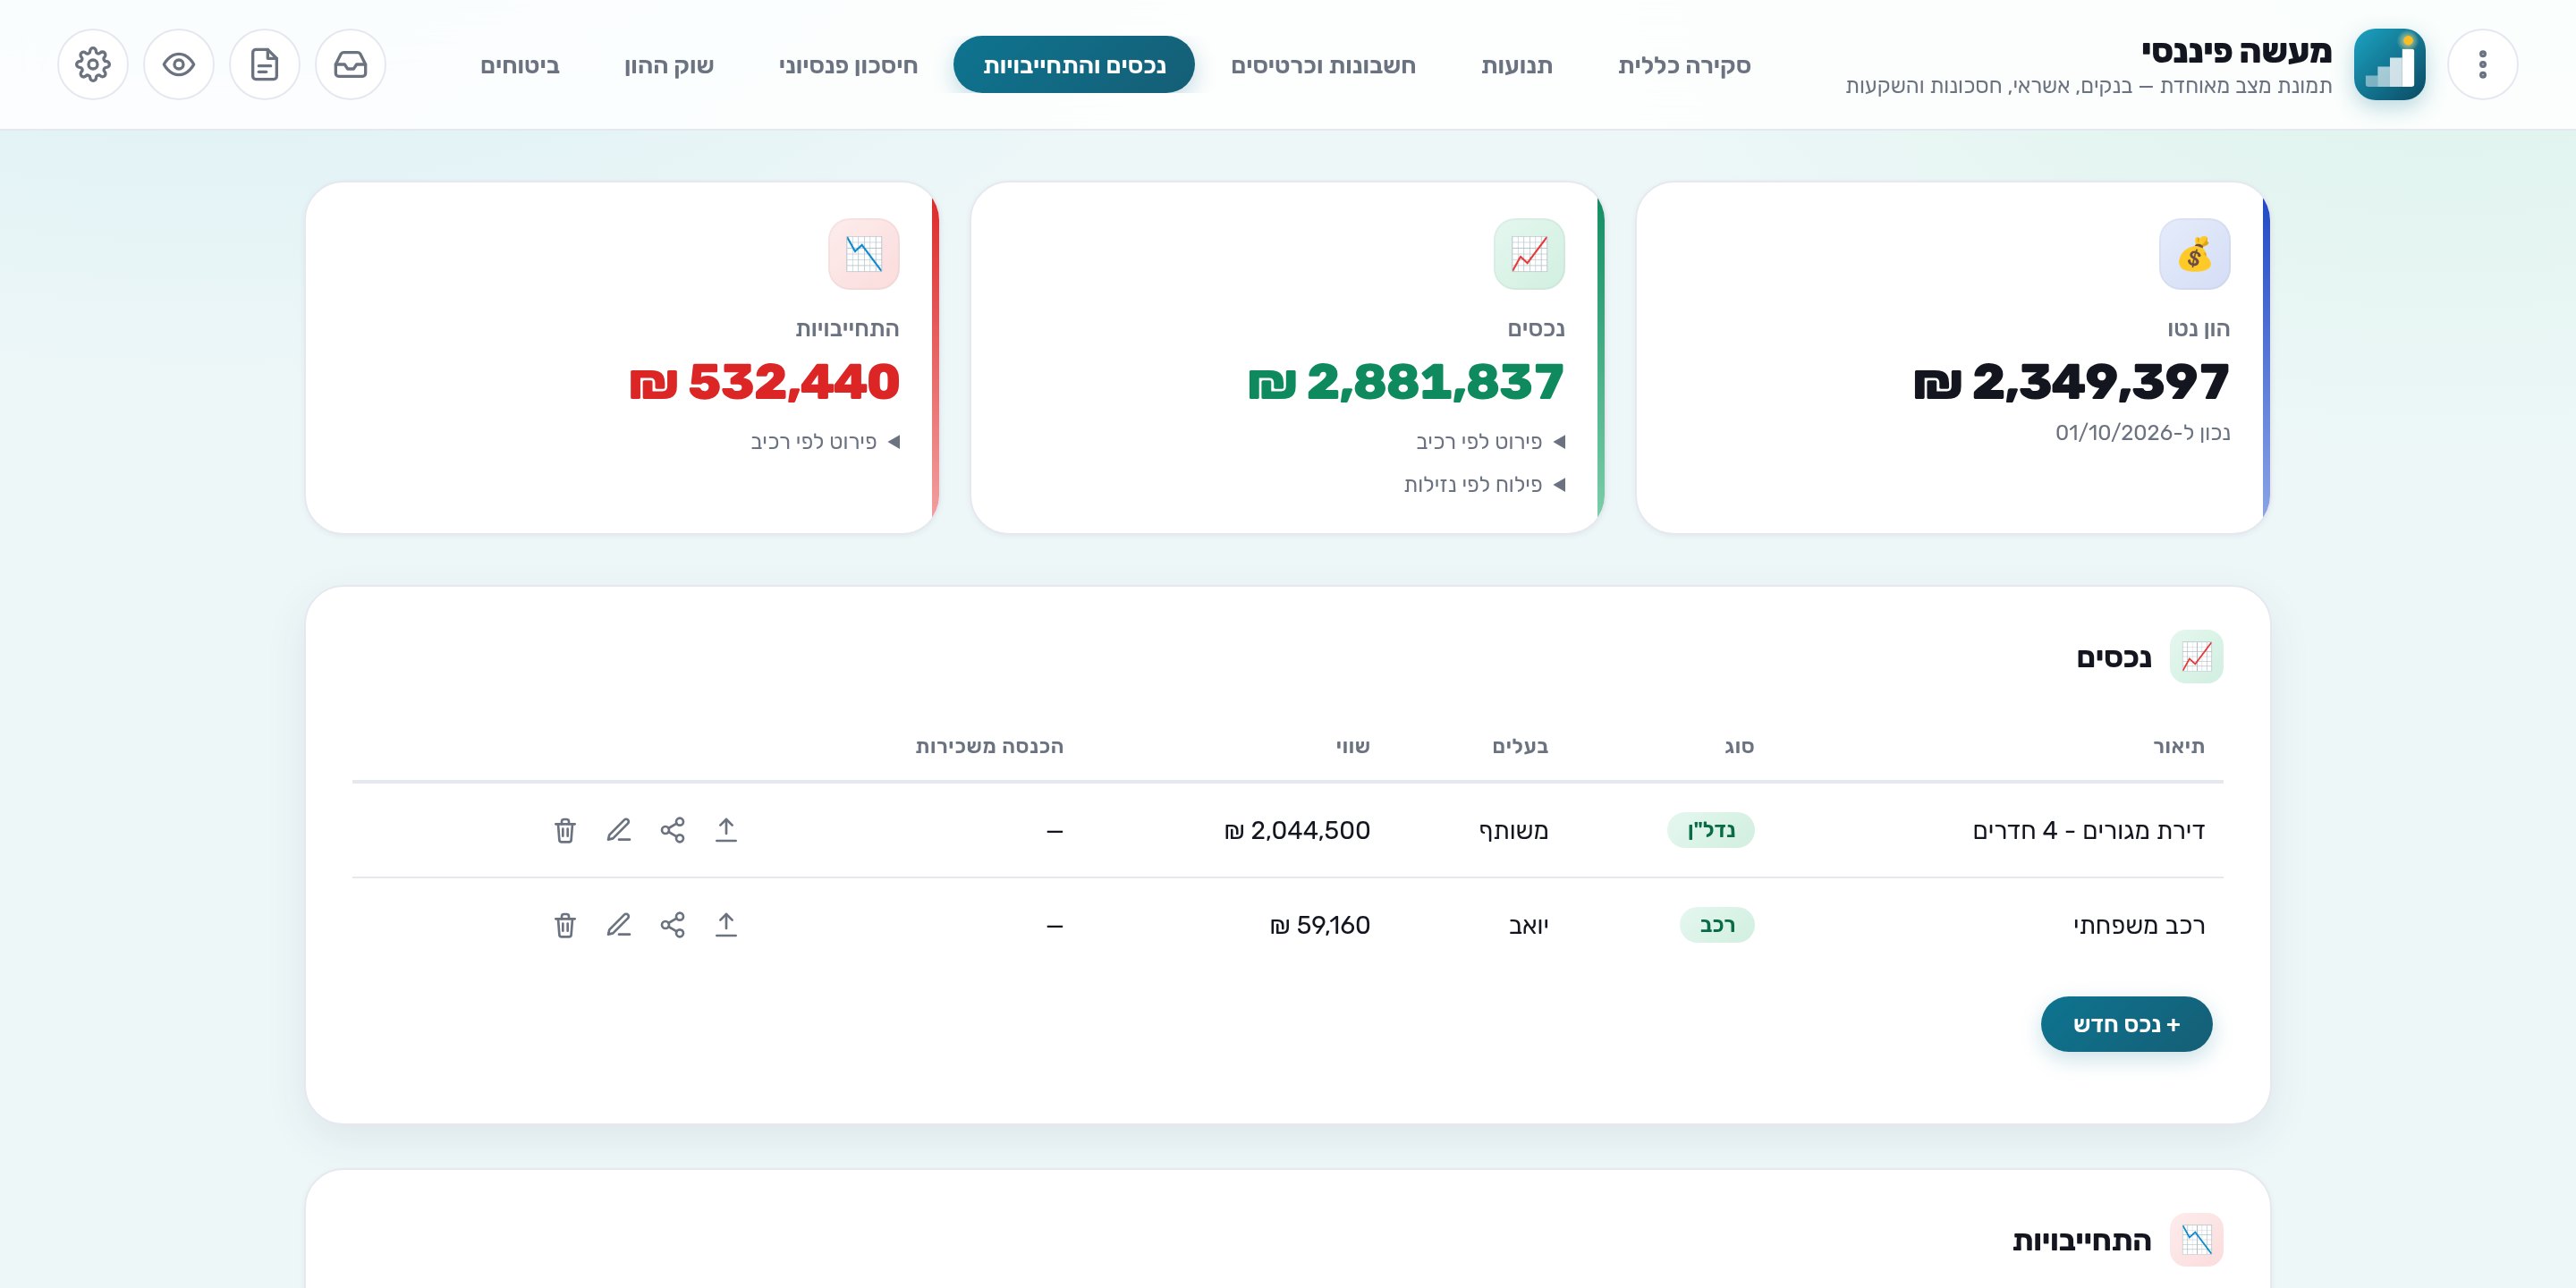
Task: Open the inbox tray icon
Action: [351, 65]
